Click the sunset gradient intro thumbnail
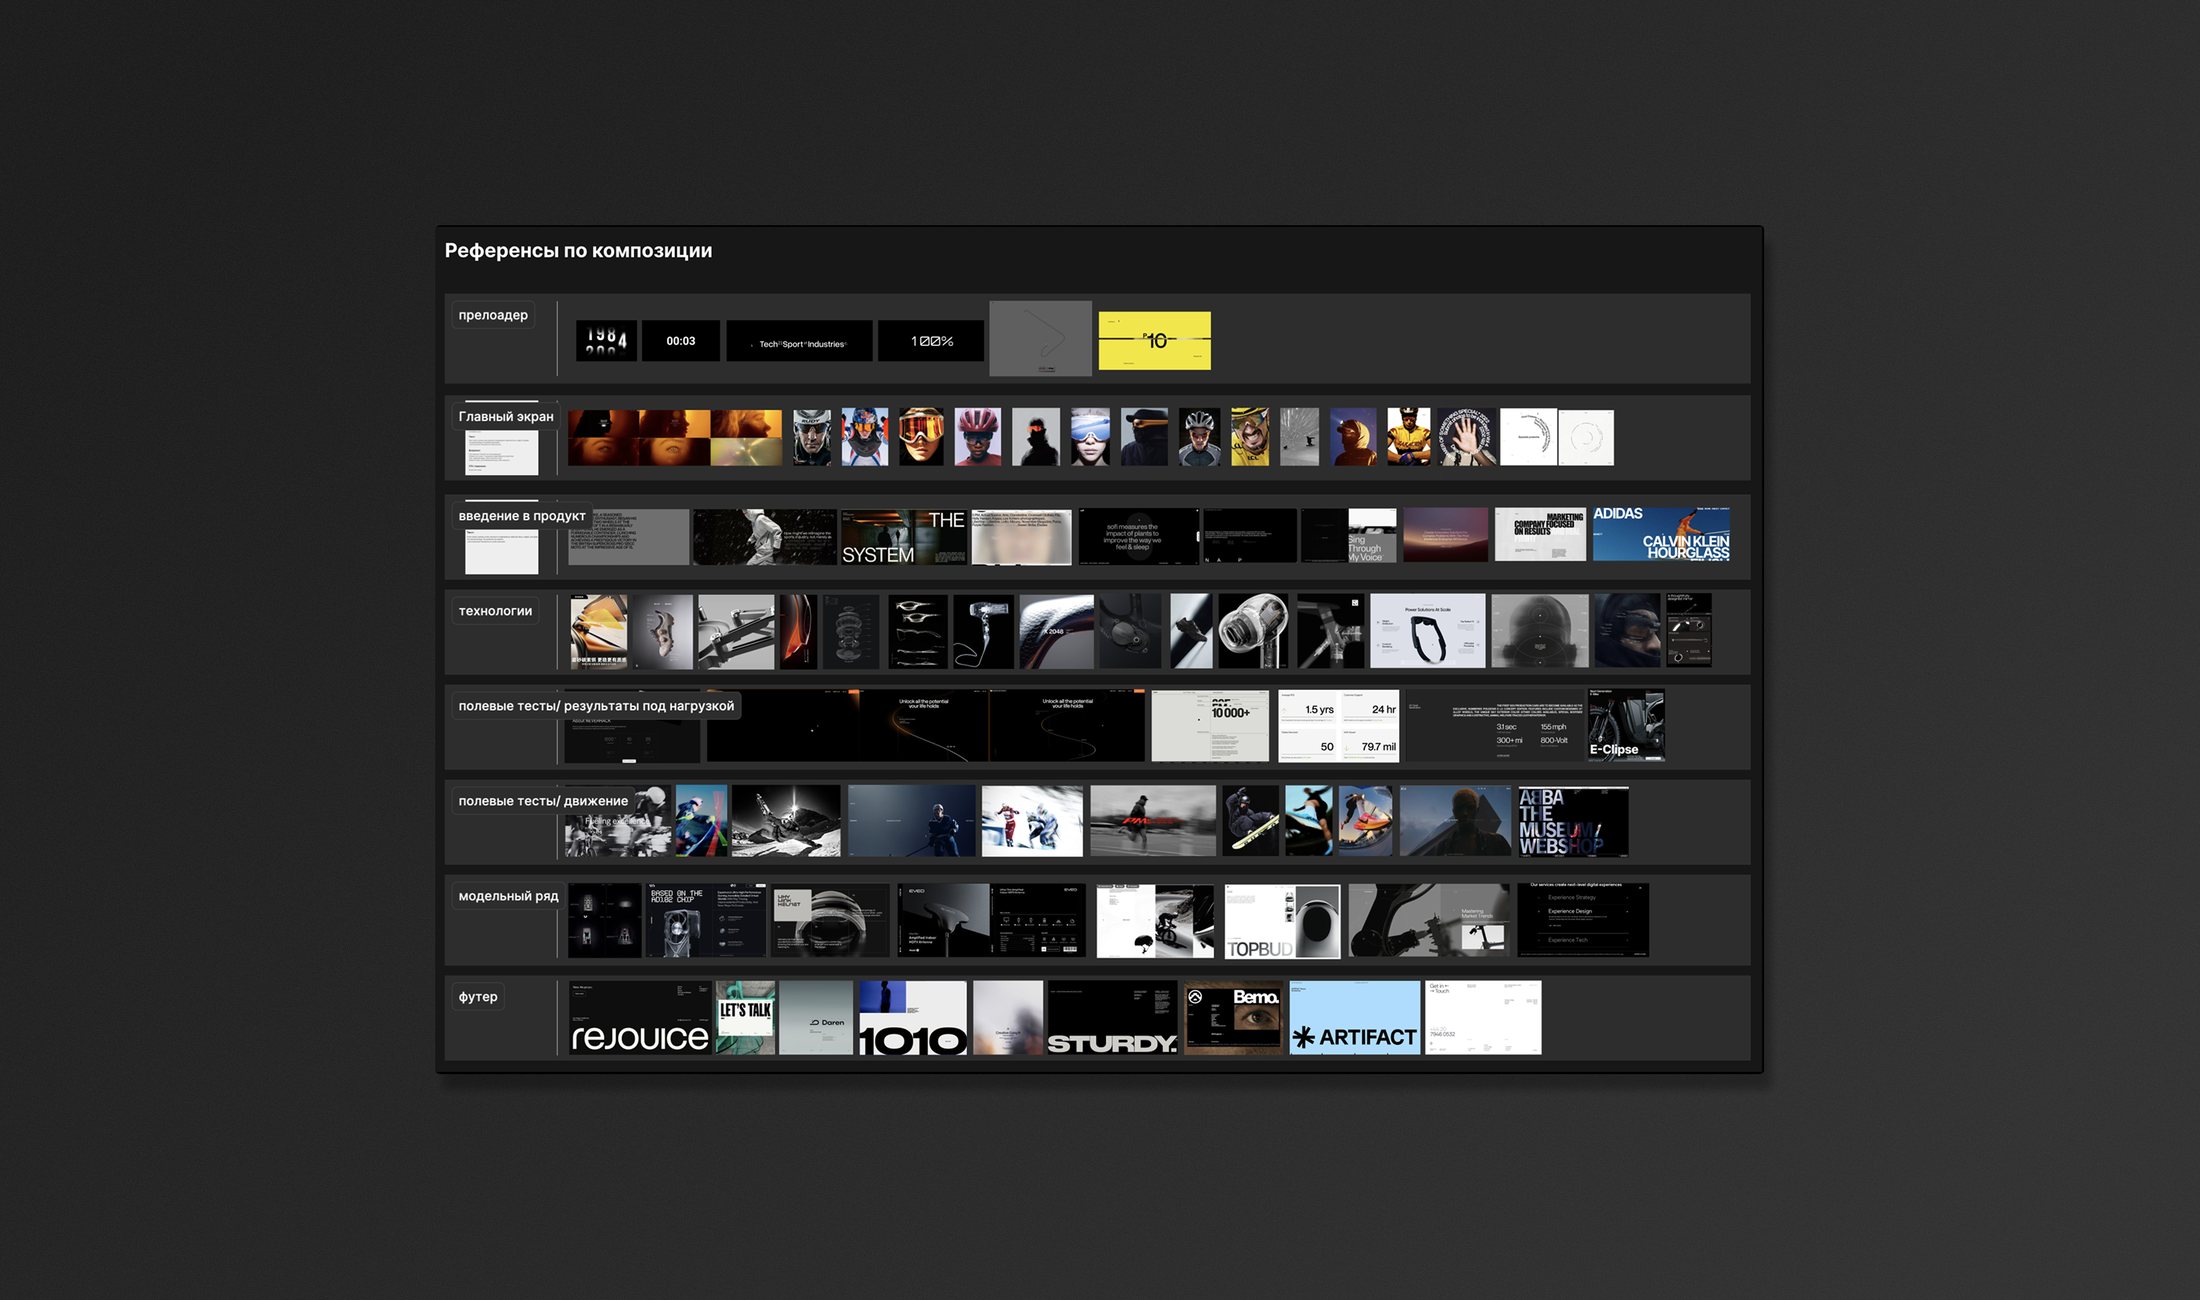This screenshot has height=1300, width=2200. click(x=1446, y=535)
